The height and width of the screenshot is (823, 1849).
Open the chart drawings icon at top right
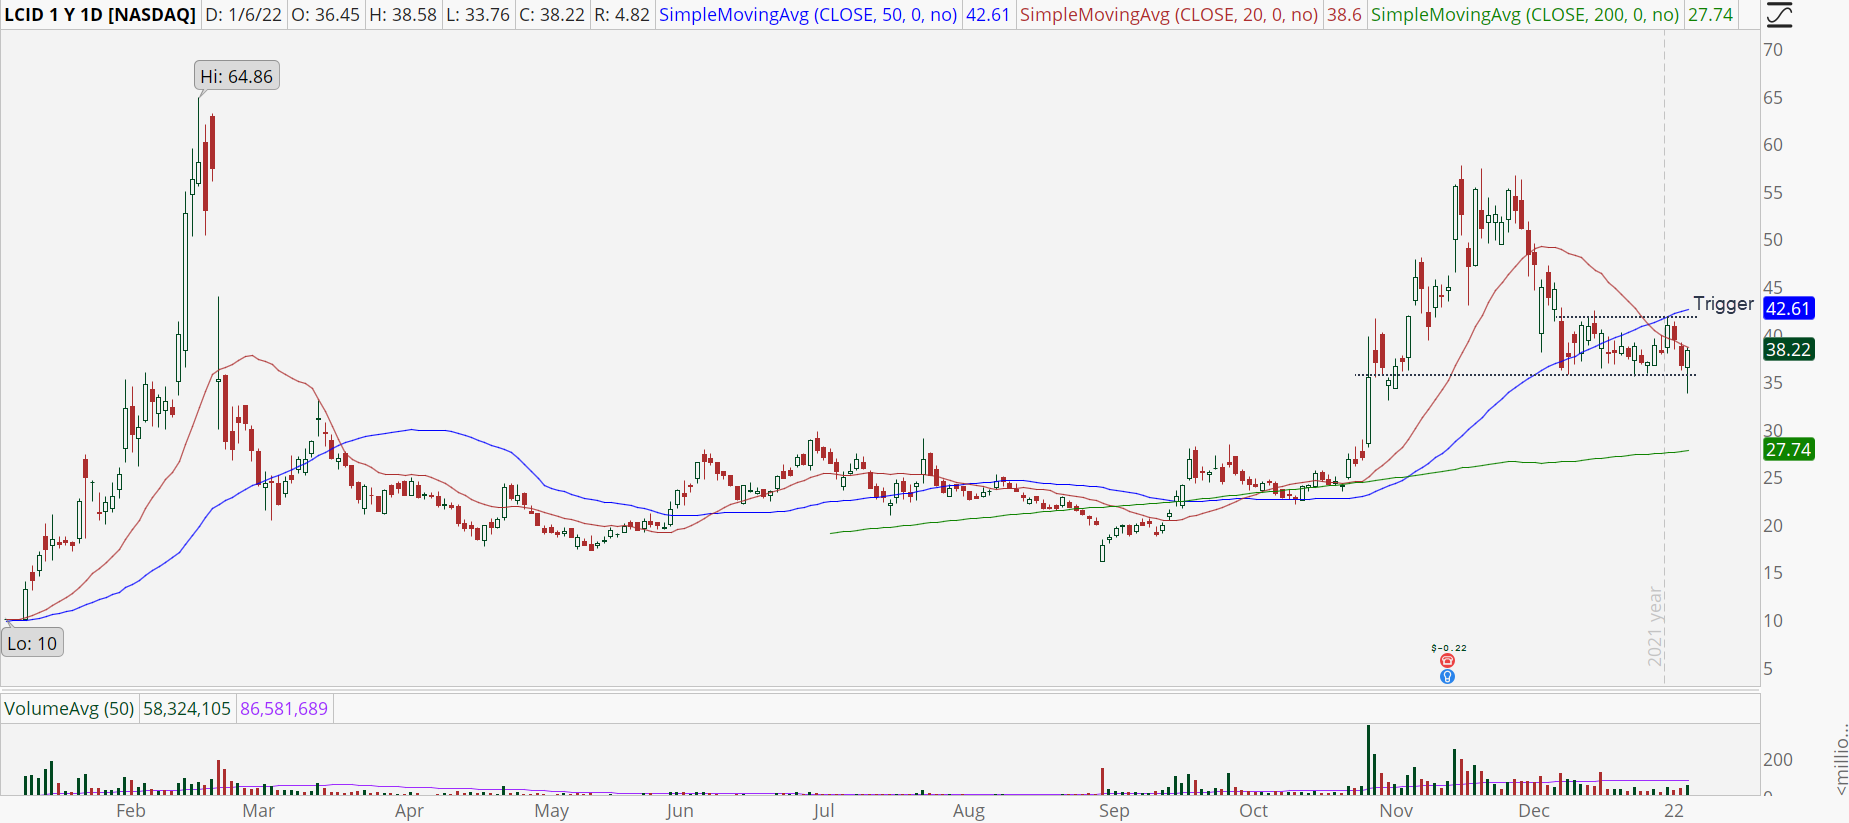click(1779, 14)
